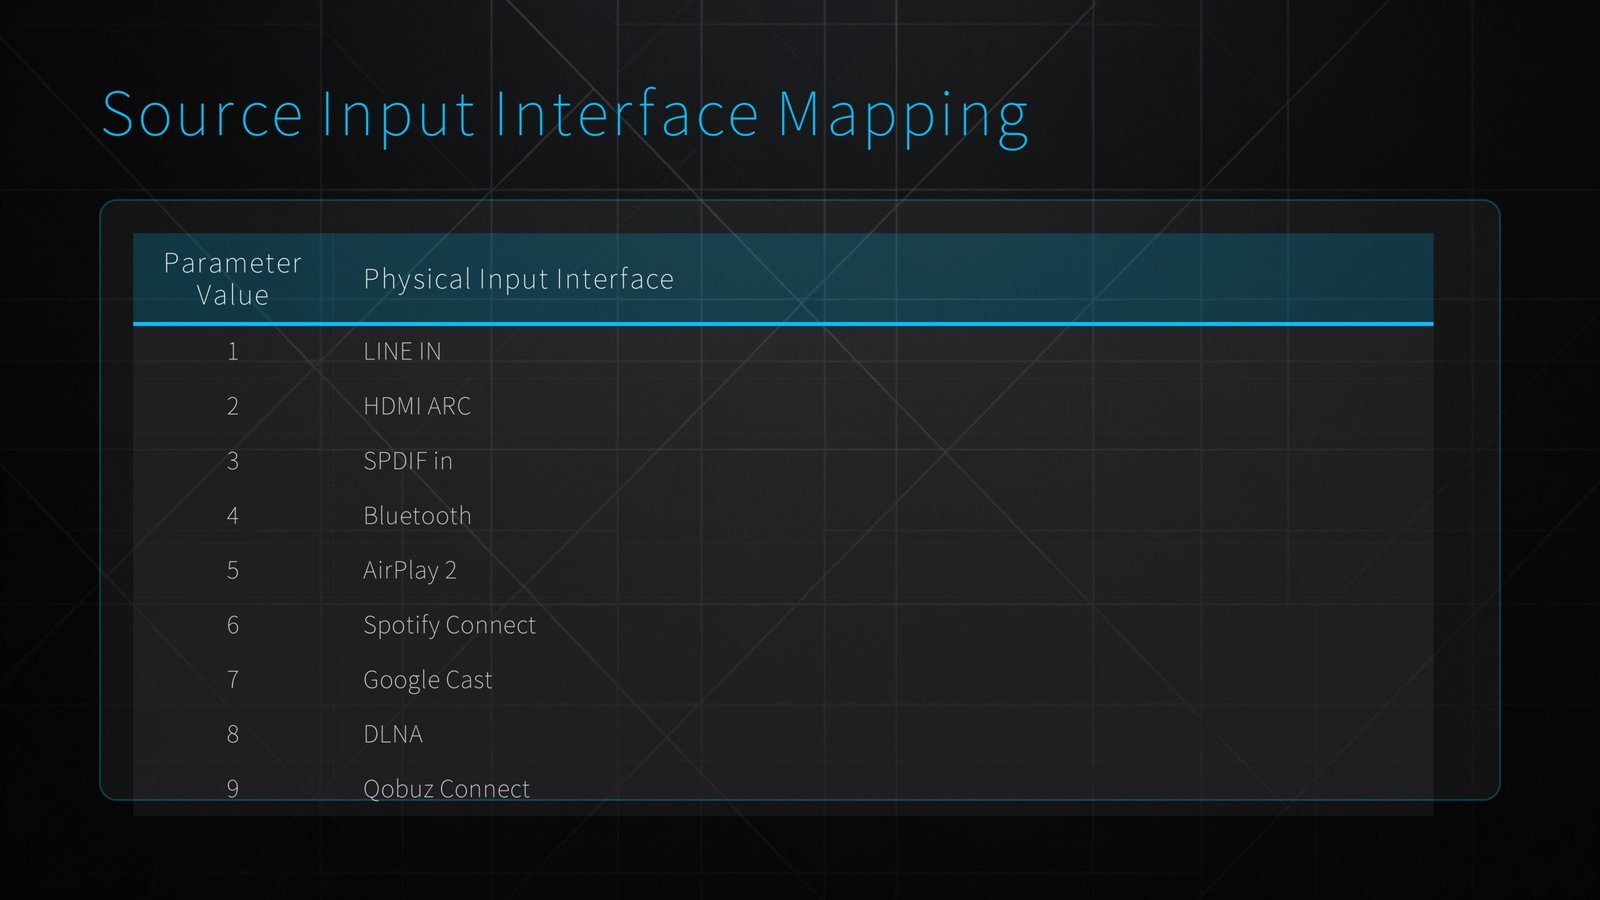Select parameter value 2 cell
Viewport: 1600px width, 900px height.
click(232, 406)
